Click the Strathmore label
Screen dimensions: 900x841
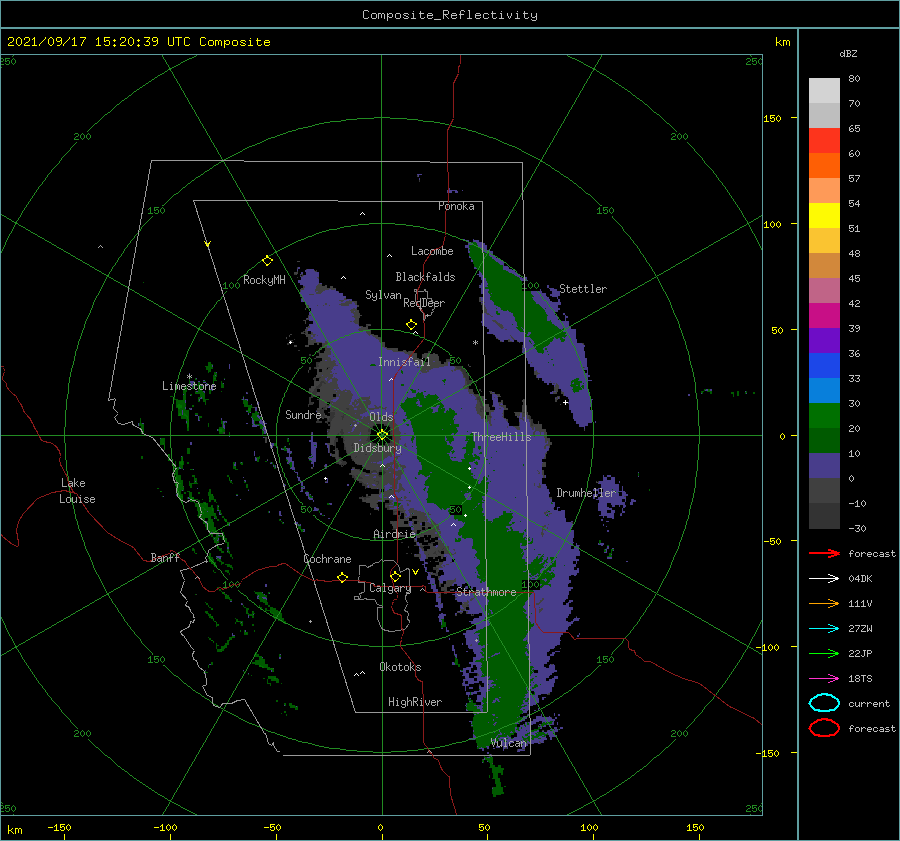(486, 592)
